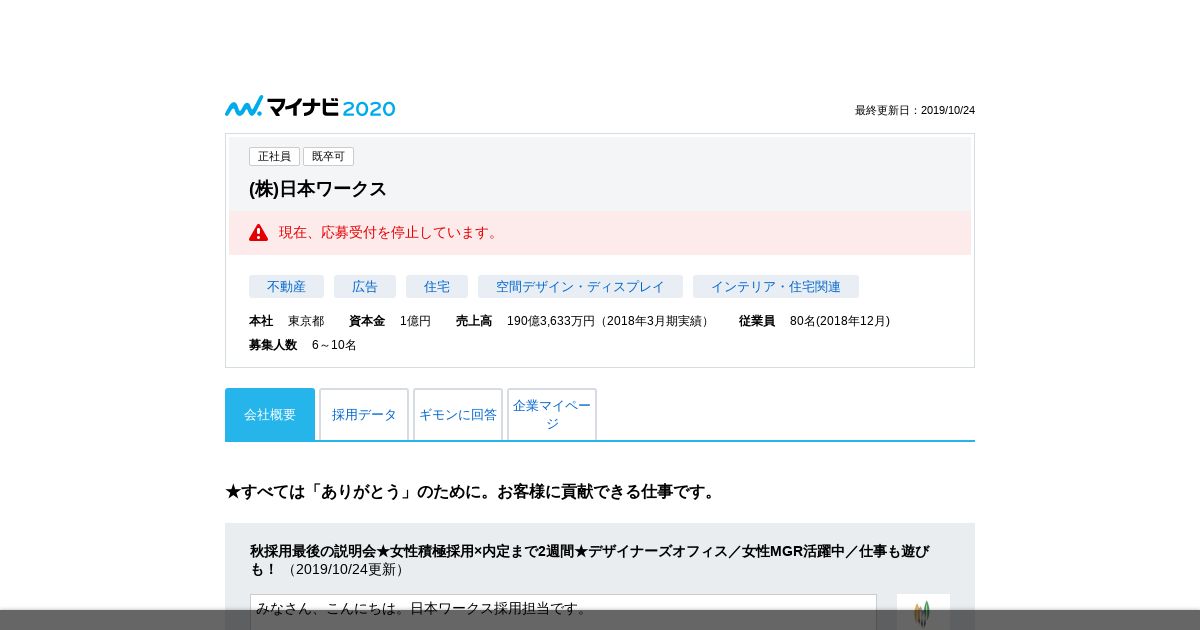Viewport: 1200px width, 630px height.
Task: Click the みなさん、こんにちは message text box
Action: [563, 612]
